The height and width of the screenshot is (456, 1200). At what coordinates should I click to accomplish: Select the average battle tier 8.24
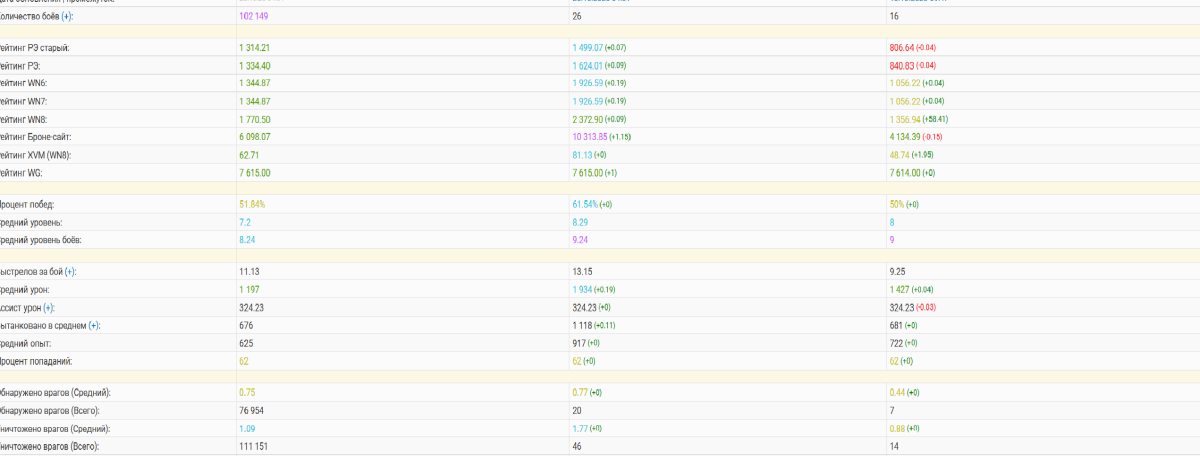pyautogui.click(x=247, y=240)
